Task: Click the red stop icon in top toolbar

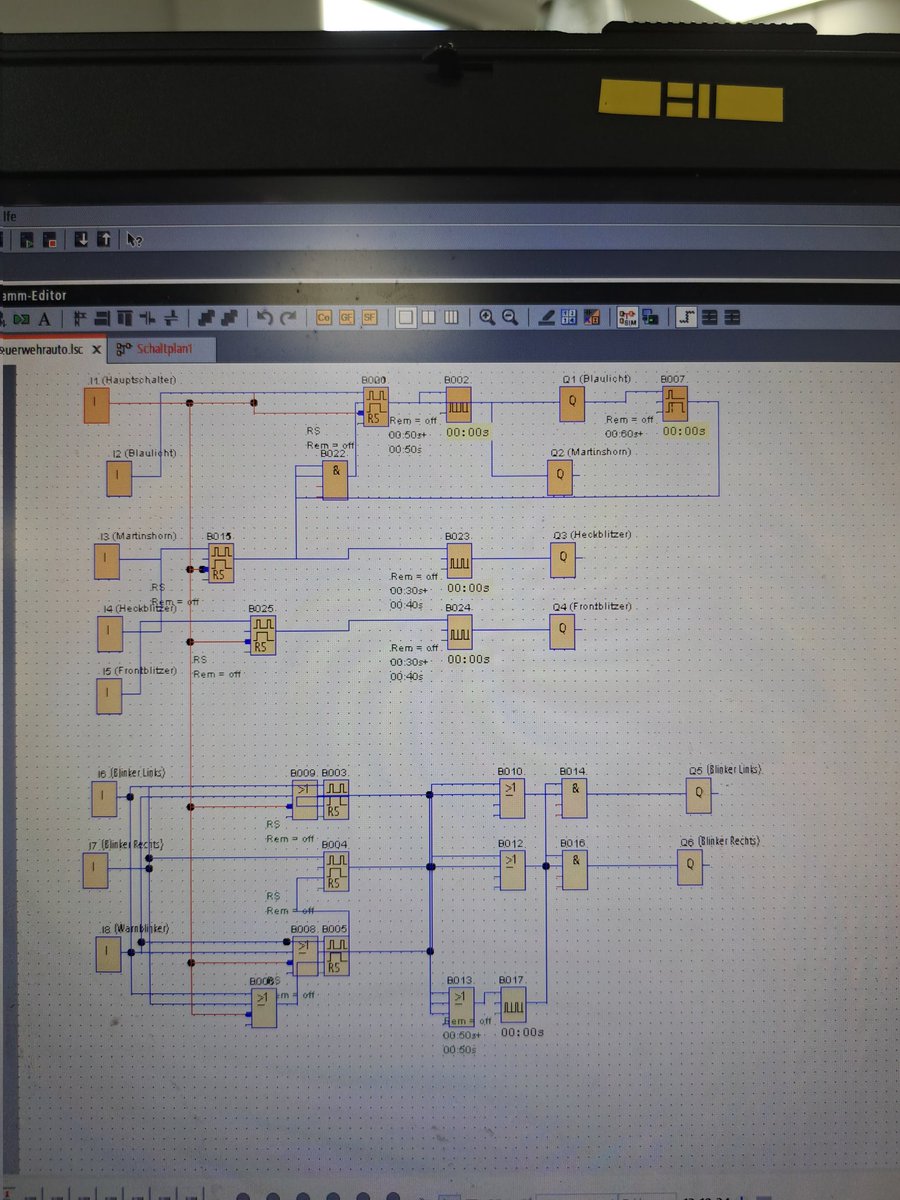Action: tap(50, 240)
